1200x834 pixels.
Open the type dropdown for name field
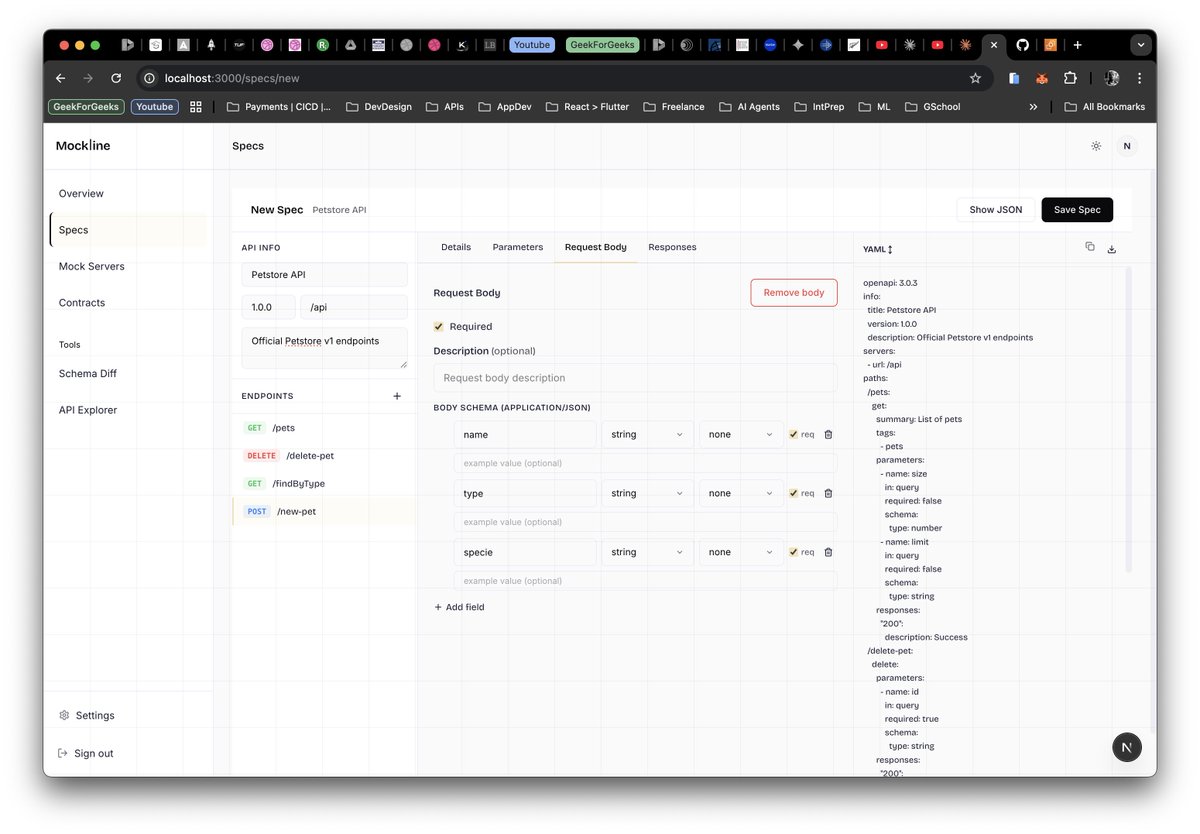coord(647,435)
